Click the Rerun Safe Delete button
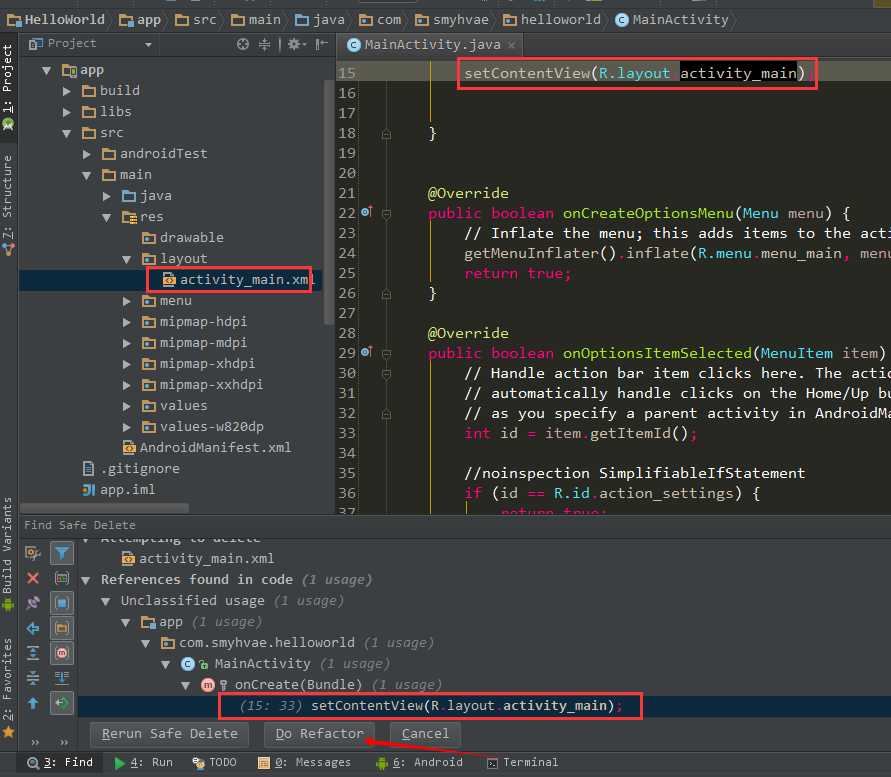This screenshot has width=891, height=777. (169, 734)
